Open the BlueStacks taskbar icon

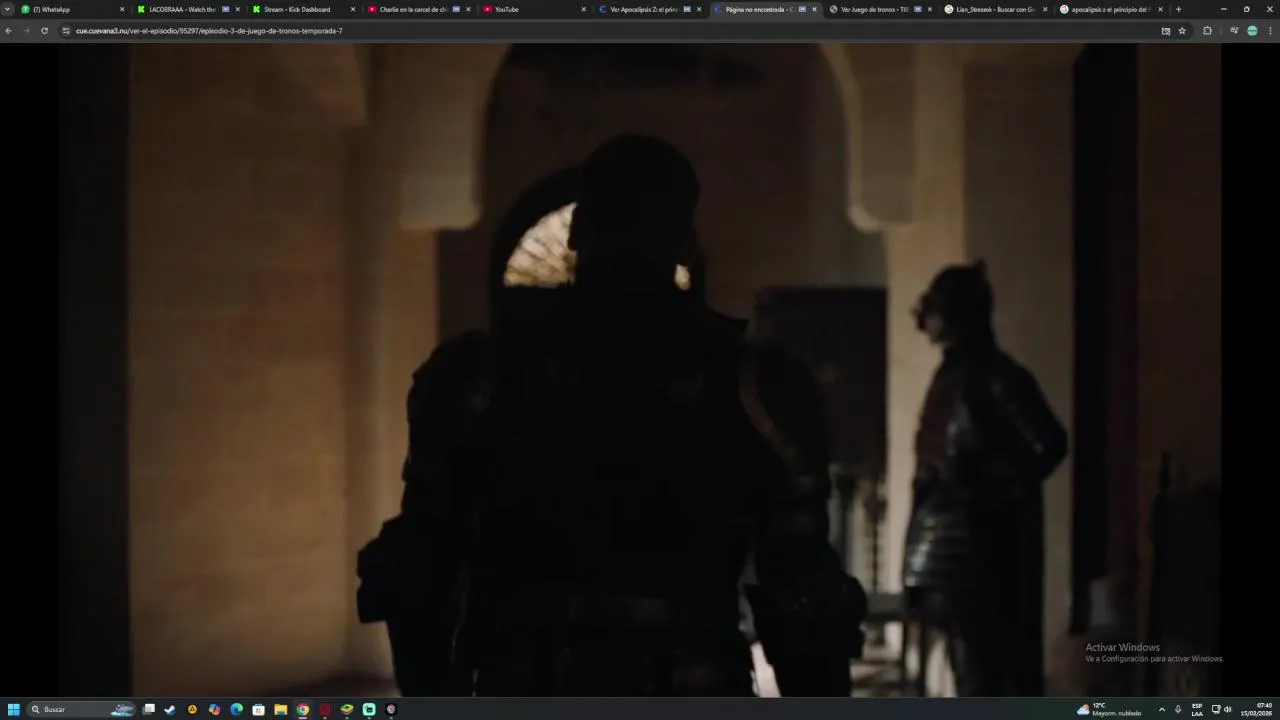[347, 709]
